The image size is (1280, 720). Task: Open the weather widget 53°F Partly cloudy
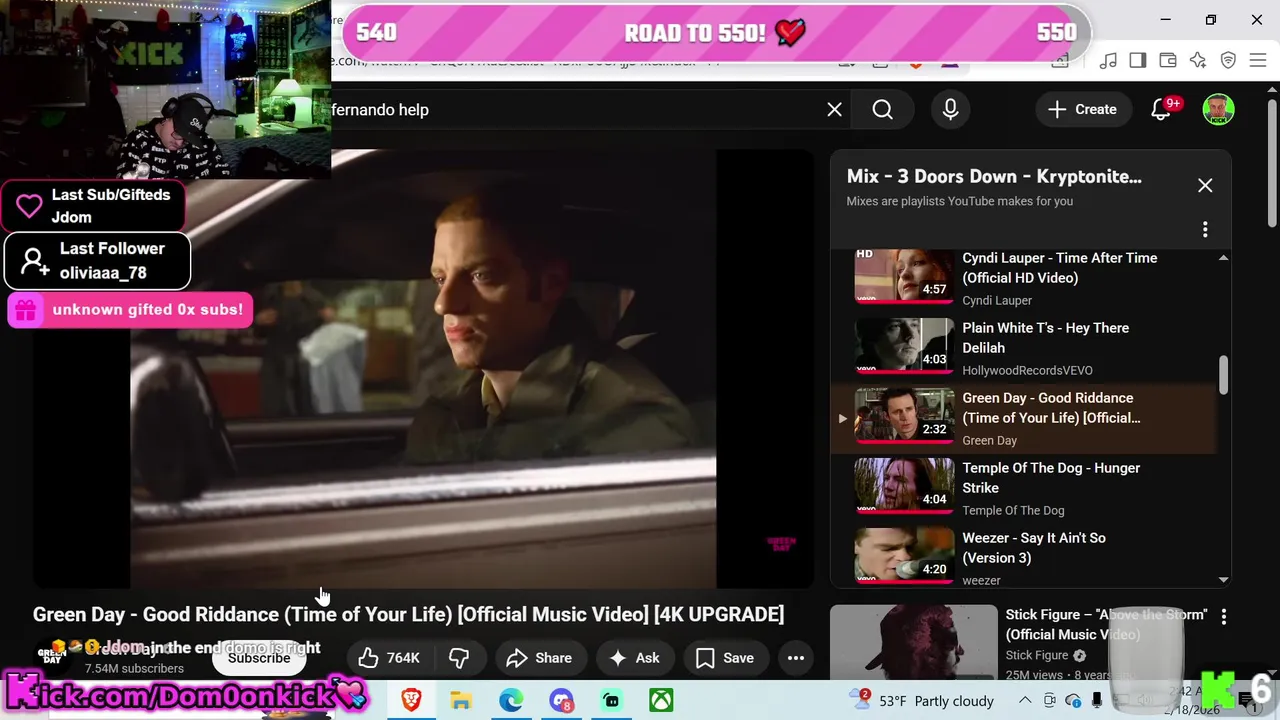pyautogui.click(x=922, y=701)
